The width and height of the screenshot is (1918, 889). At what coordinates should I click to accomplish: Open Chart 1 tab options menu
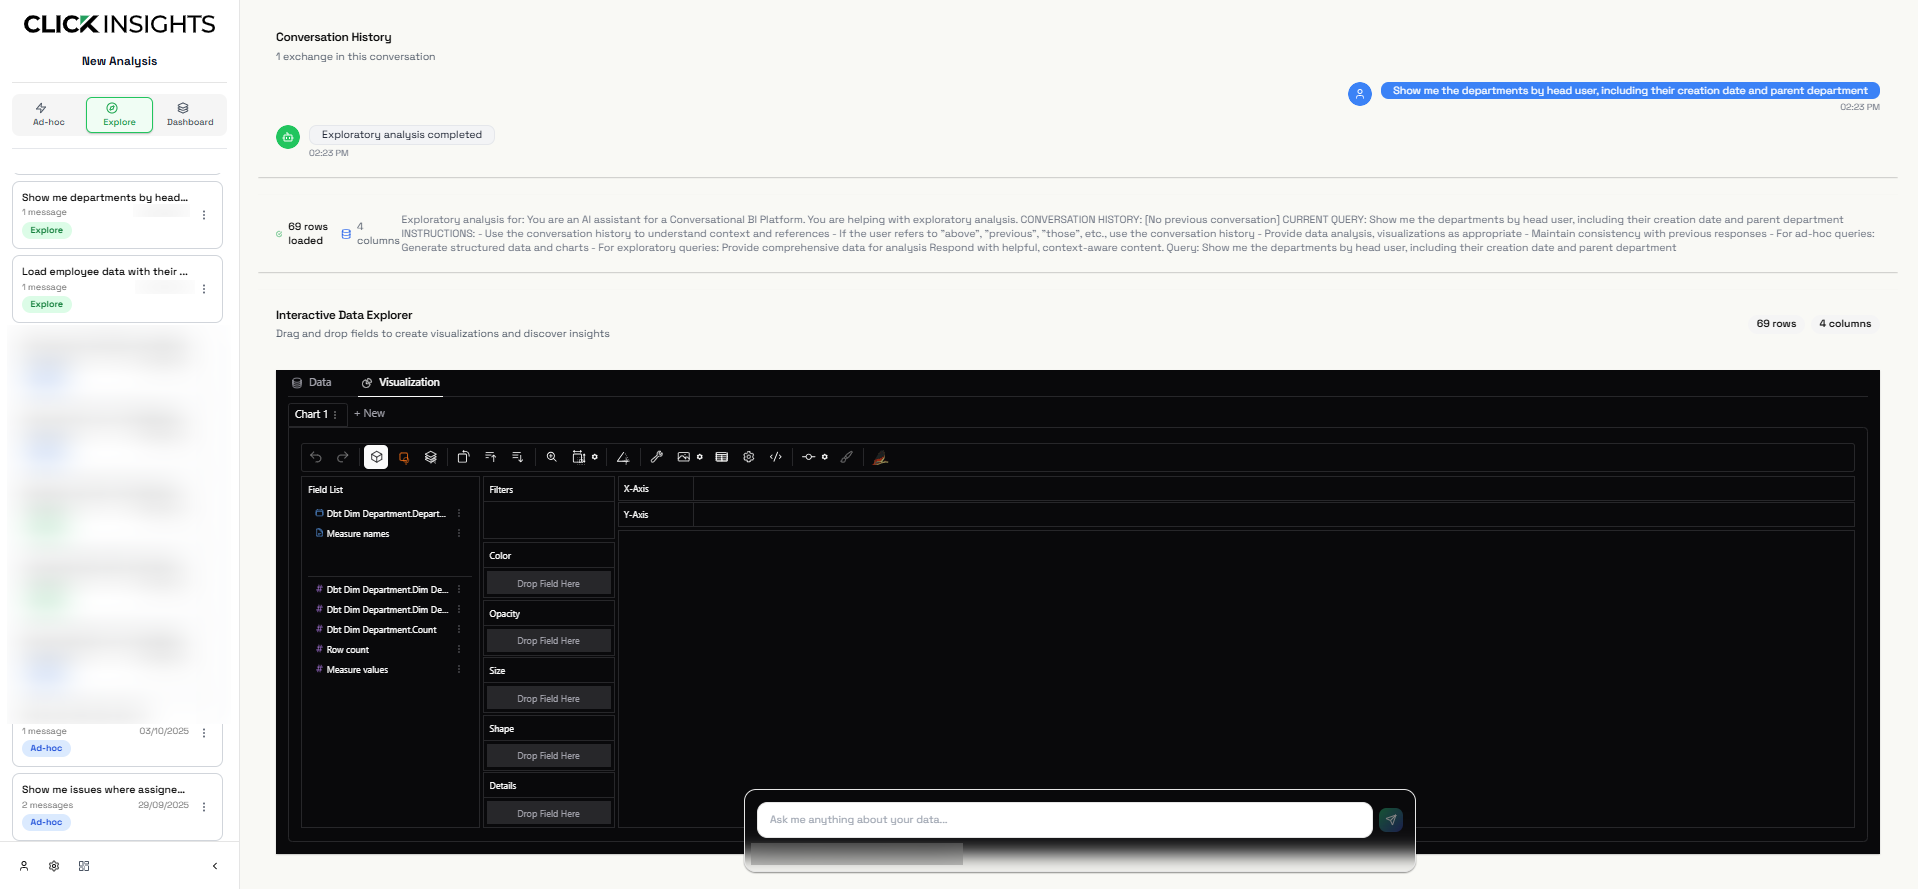click(335, 414)
